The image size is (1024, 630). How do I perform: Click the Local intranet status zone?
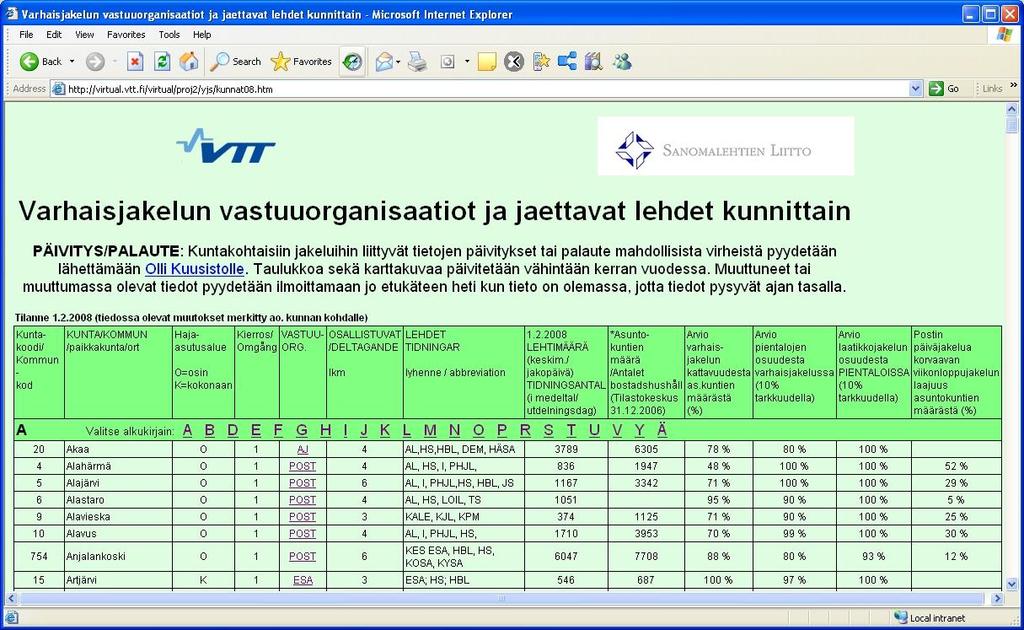930,618
